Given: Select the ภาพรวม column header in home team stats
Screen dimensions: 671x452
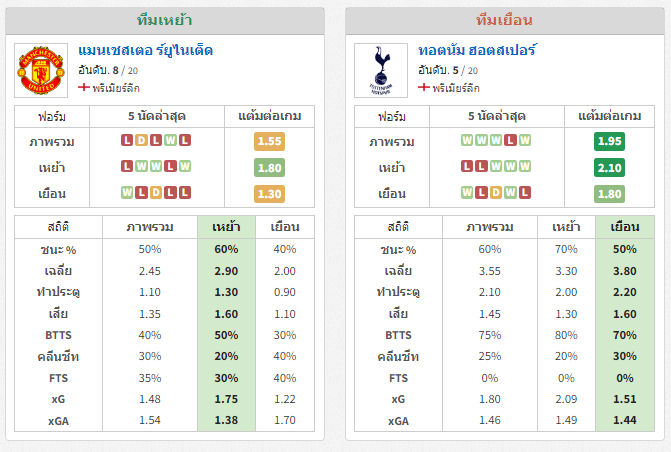Looking at the screenshot, I should click(150, 227).
